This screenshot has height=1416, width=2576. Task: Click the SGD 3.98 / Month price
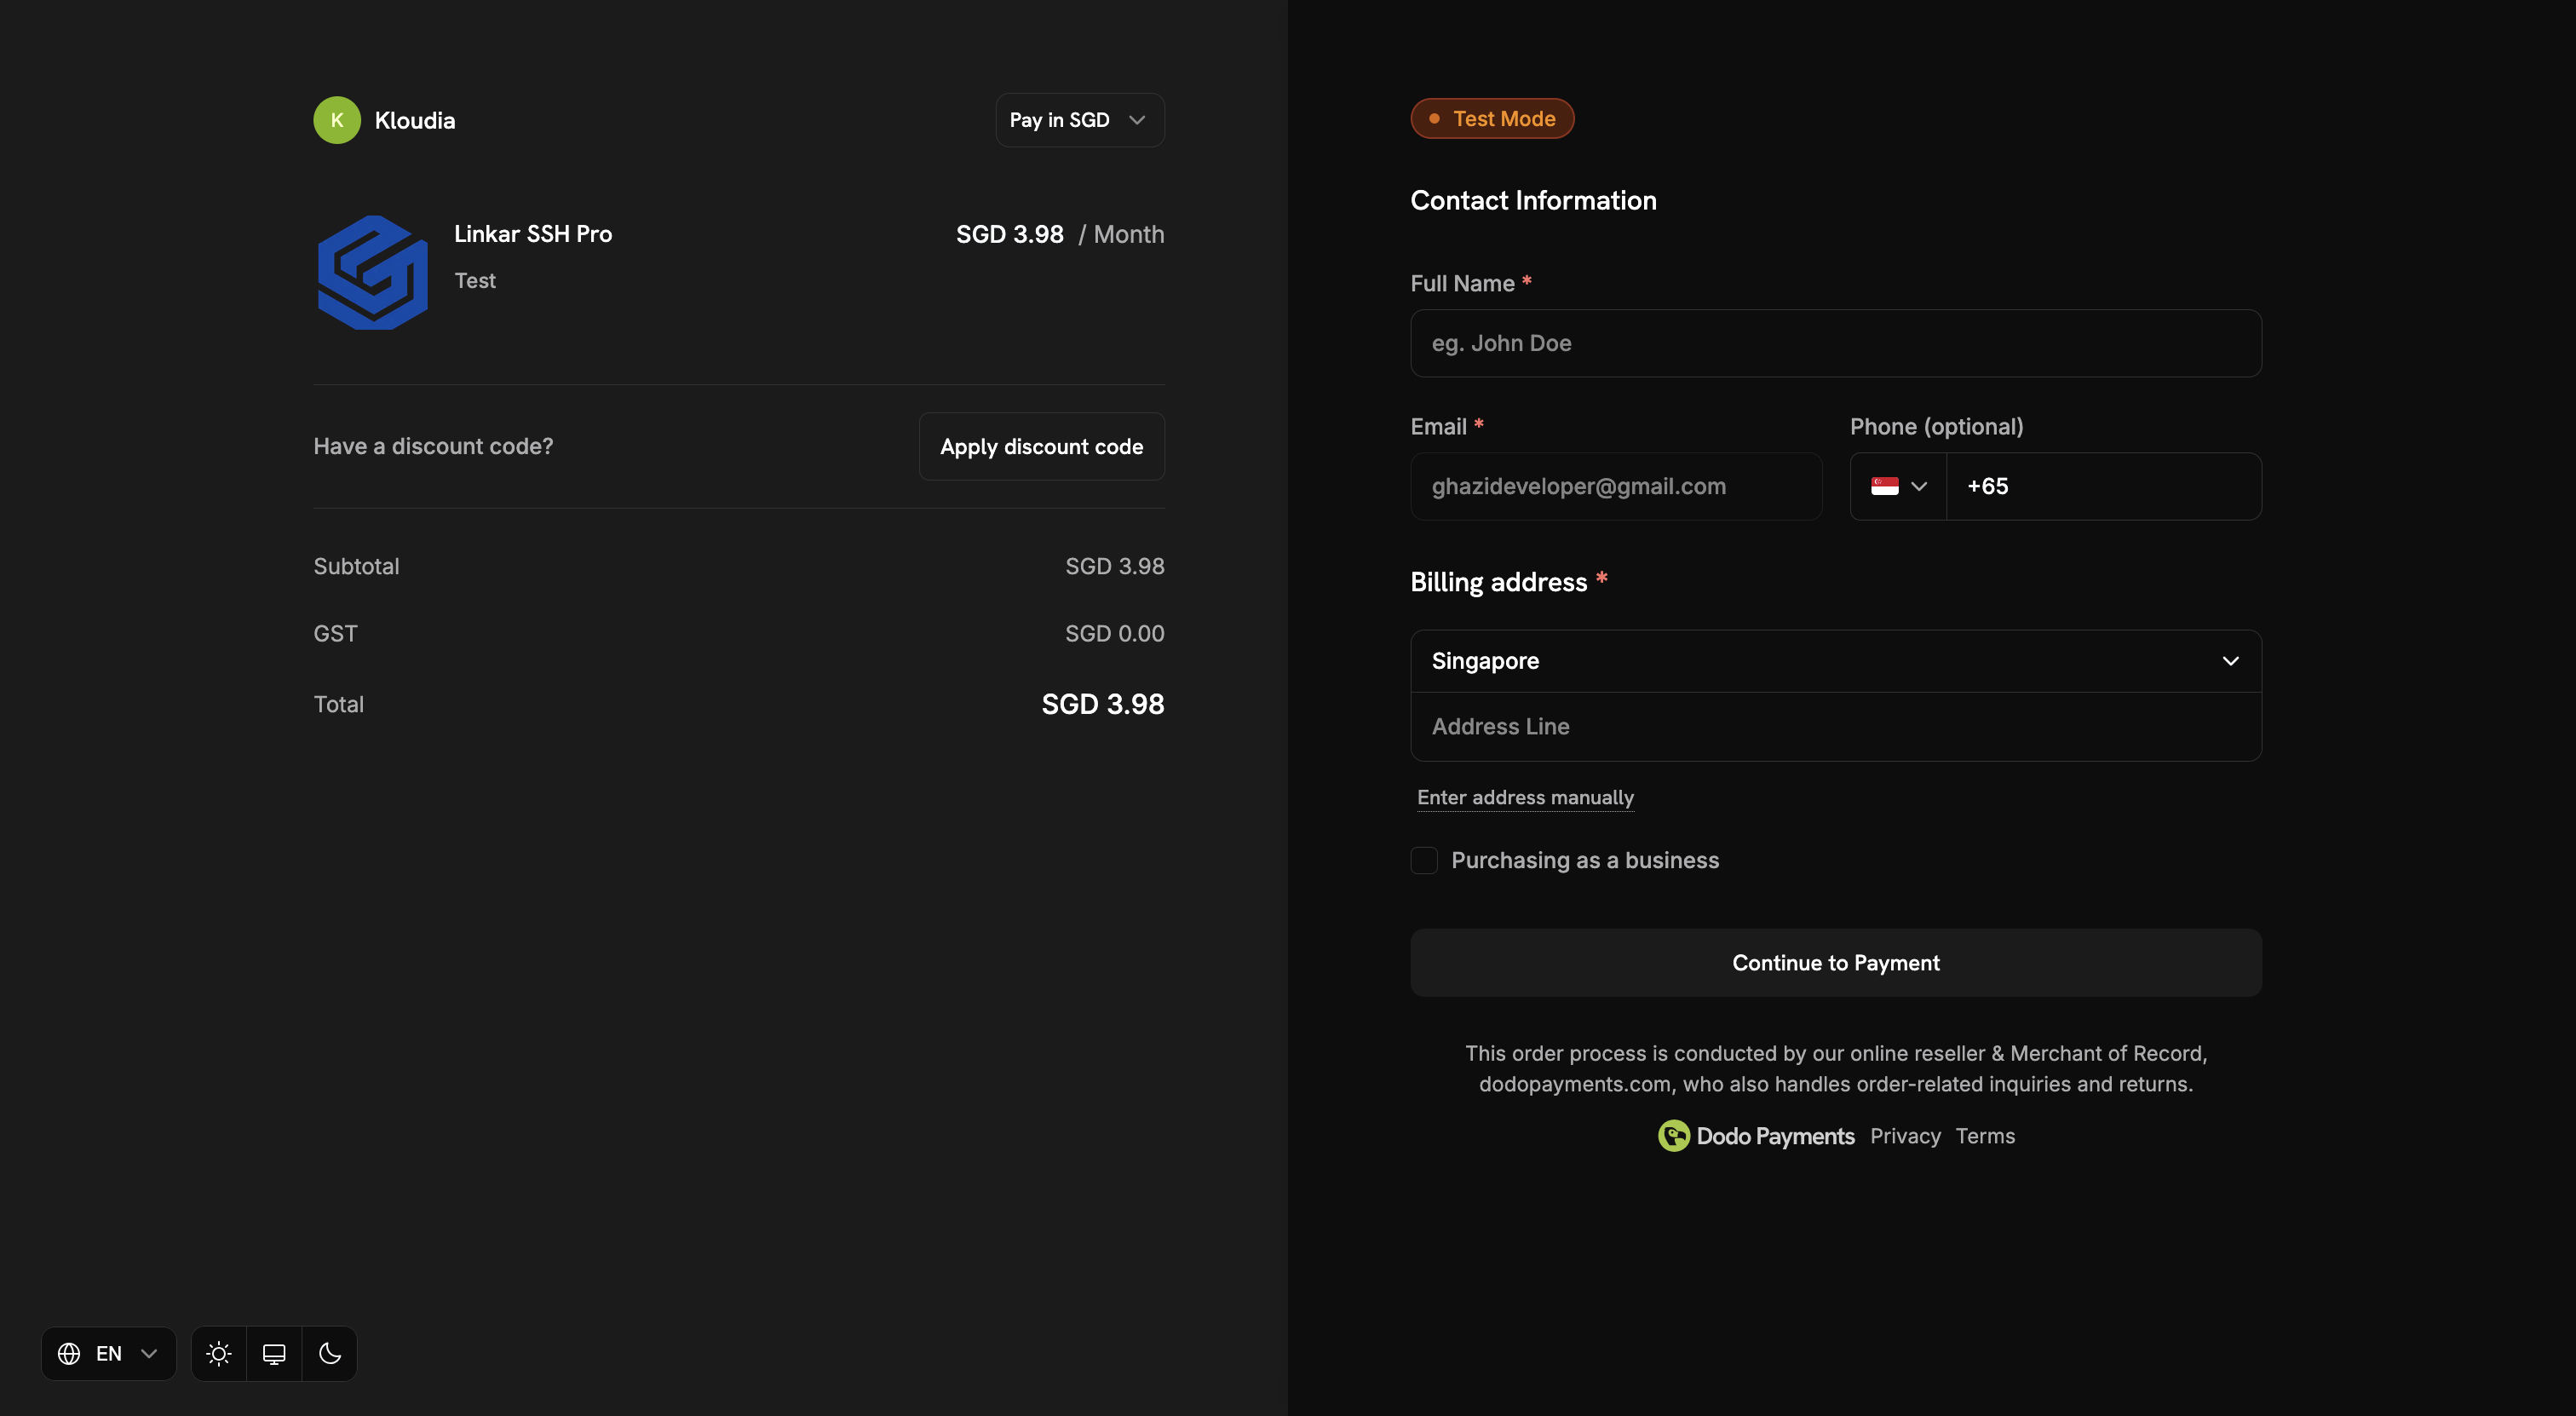coord(1060,234)
